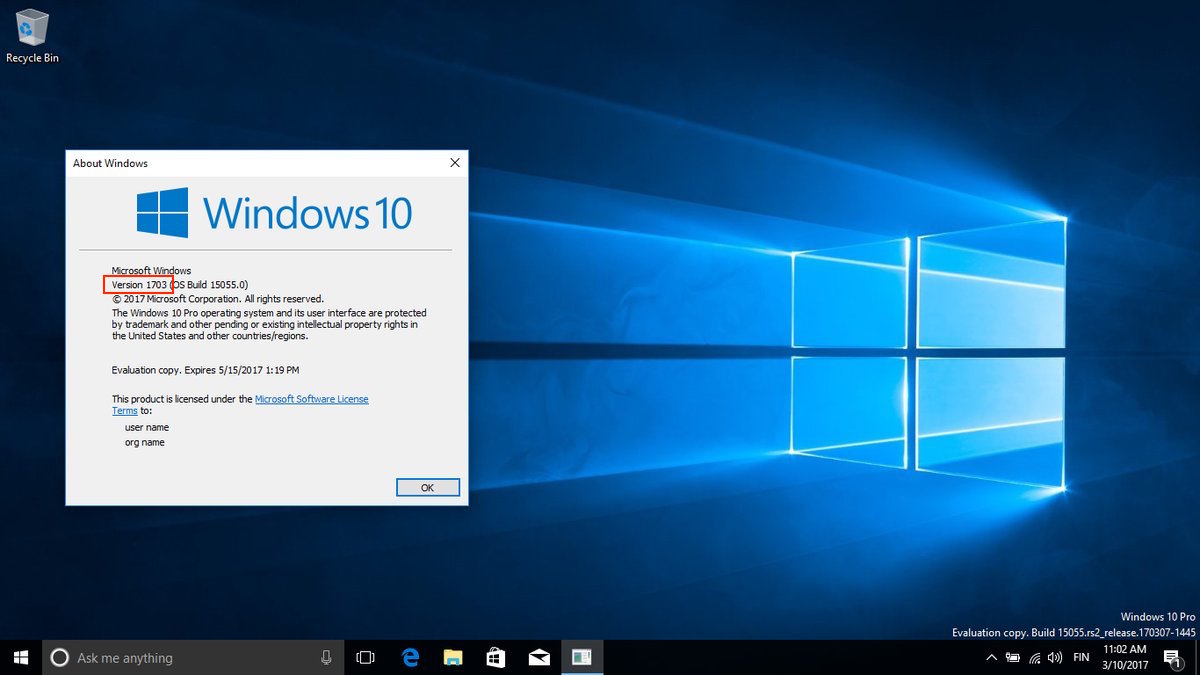Click the volume speaker tray icon

pos(1055,657)
